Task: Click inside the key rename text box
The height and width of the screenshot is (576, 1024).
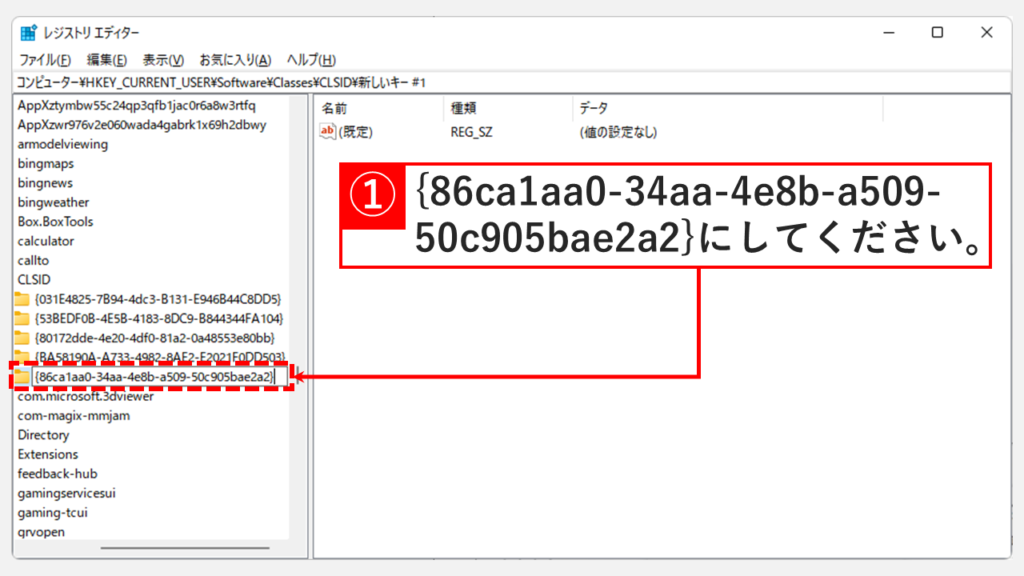Action: click(x=153, y=377)
